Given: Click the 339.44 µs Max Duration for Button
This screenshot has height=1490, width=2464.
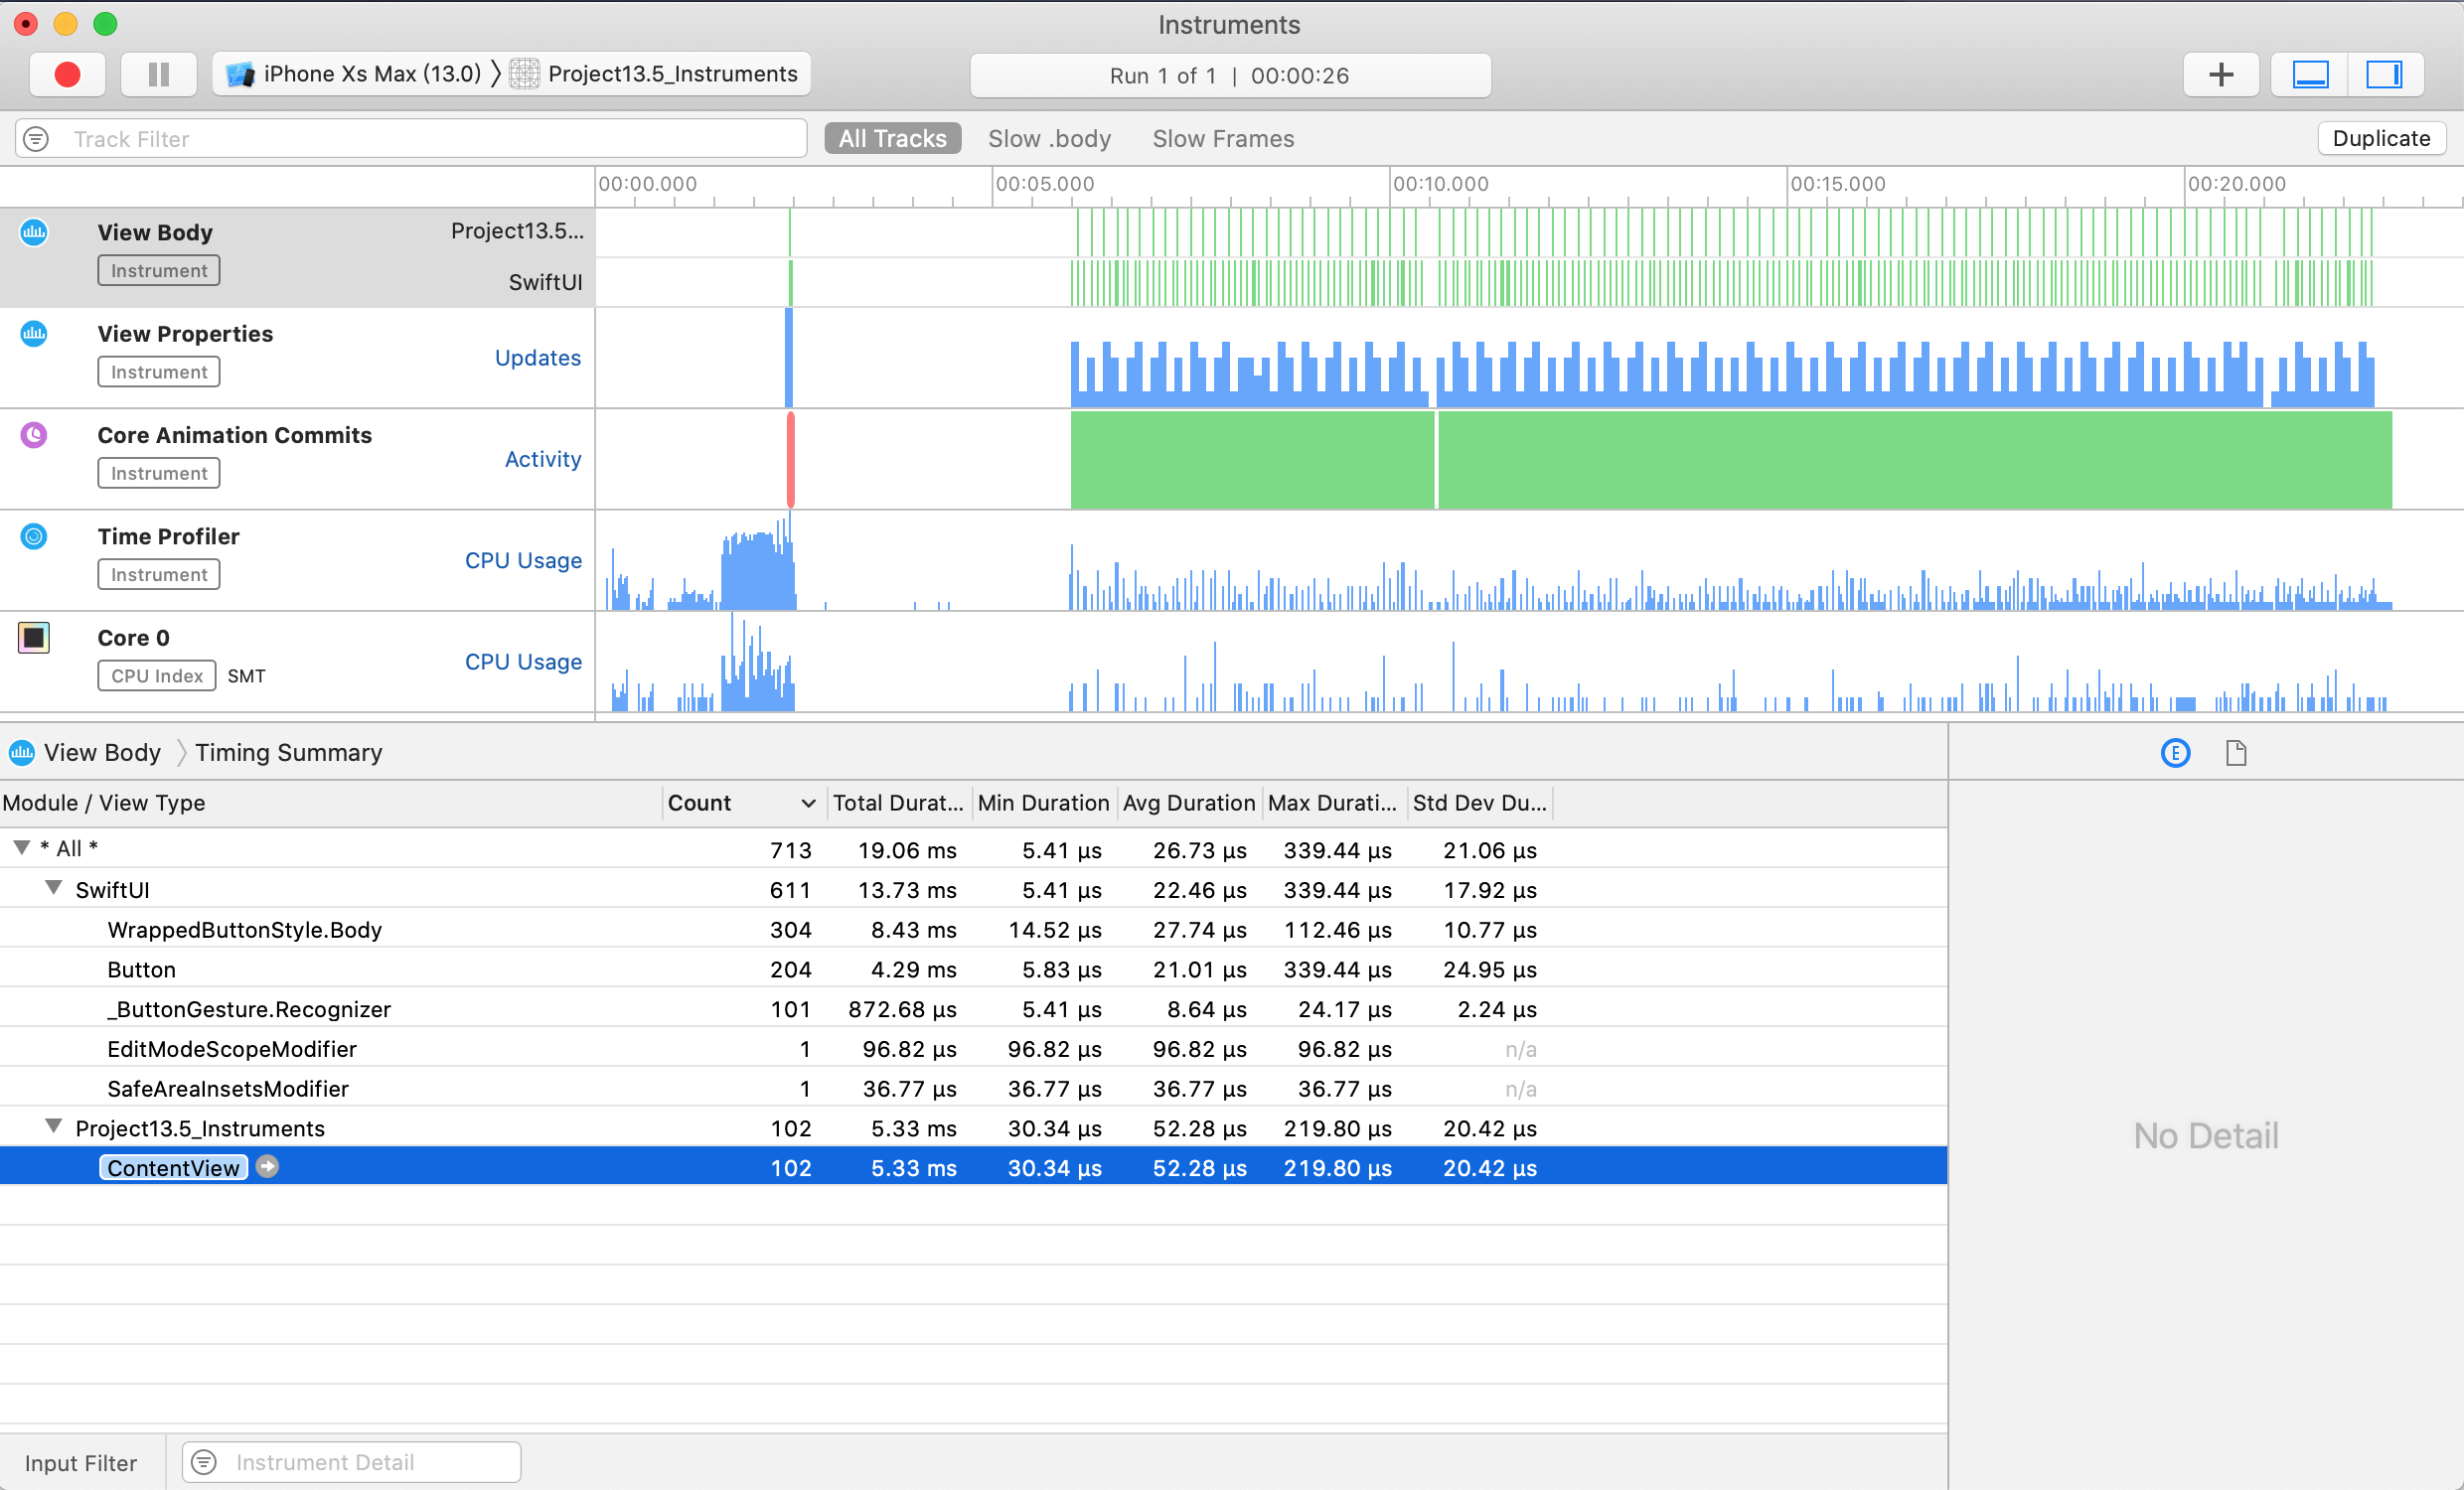Looking at the screenshot, I should pos(1337,970).
